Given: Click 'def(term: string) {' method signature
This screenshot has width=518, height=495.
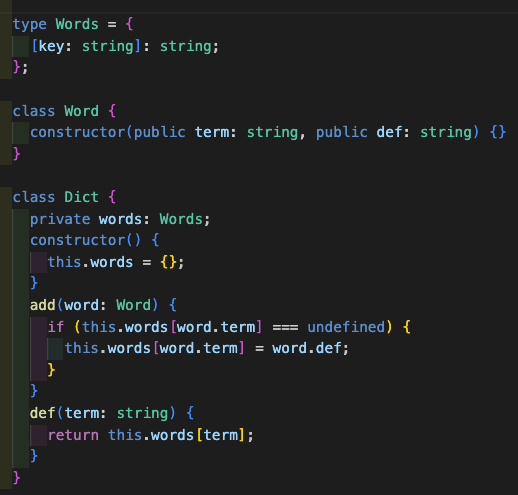Looking at the screenshot, I should [x=112, y=414].
